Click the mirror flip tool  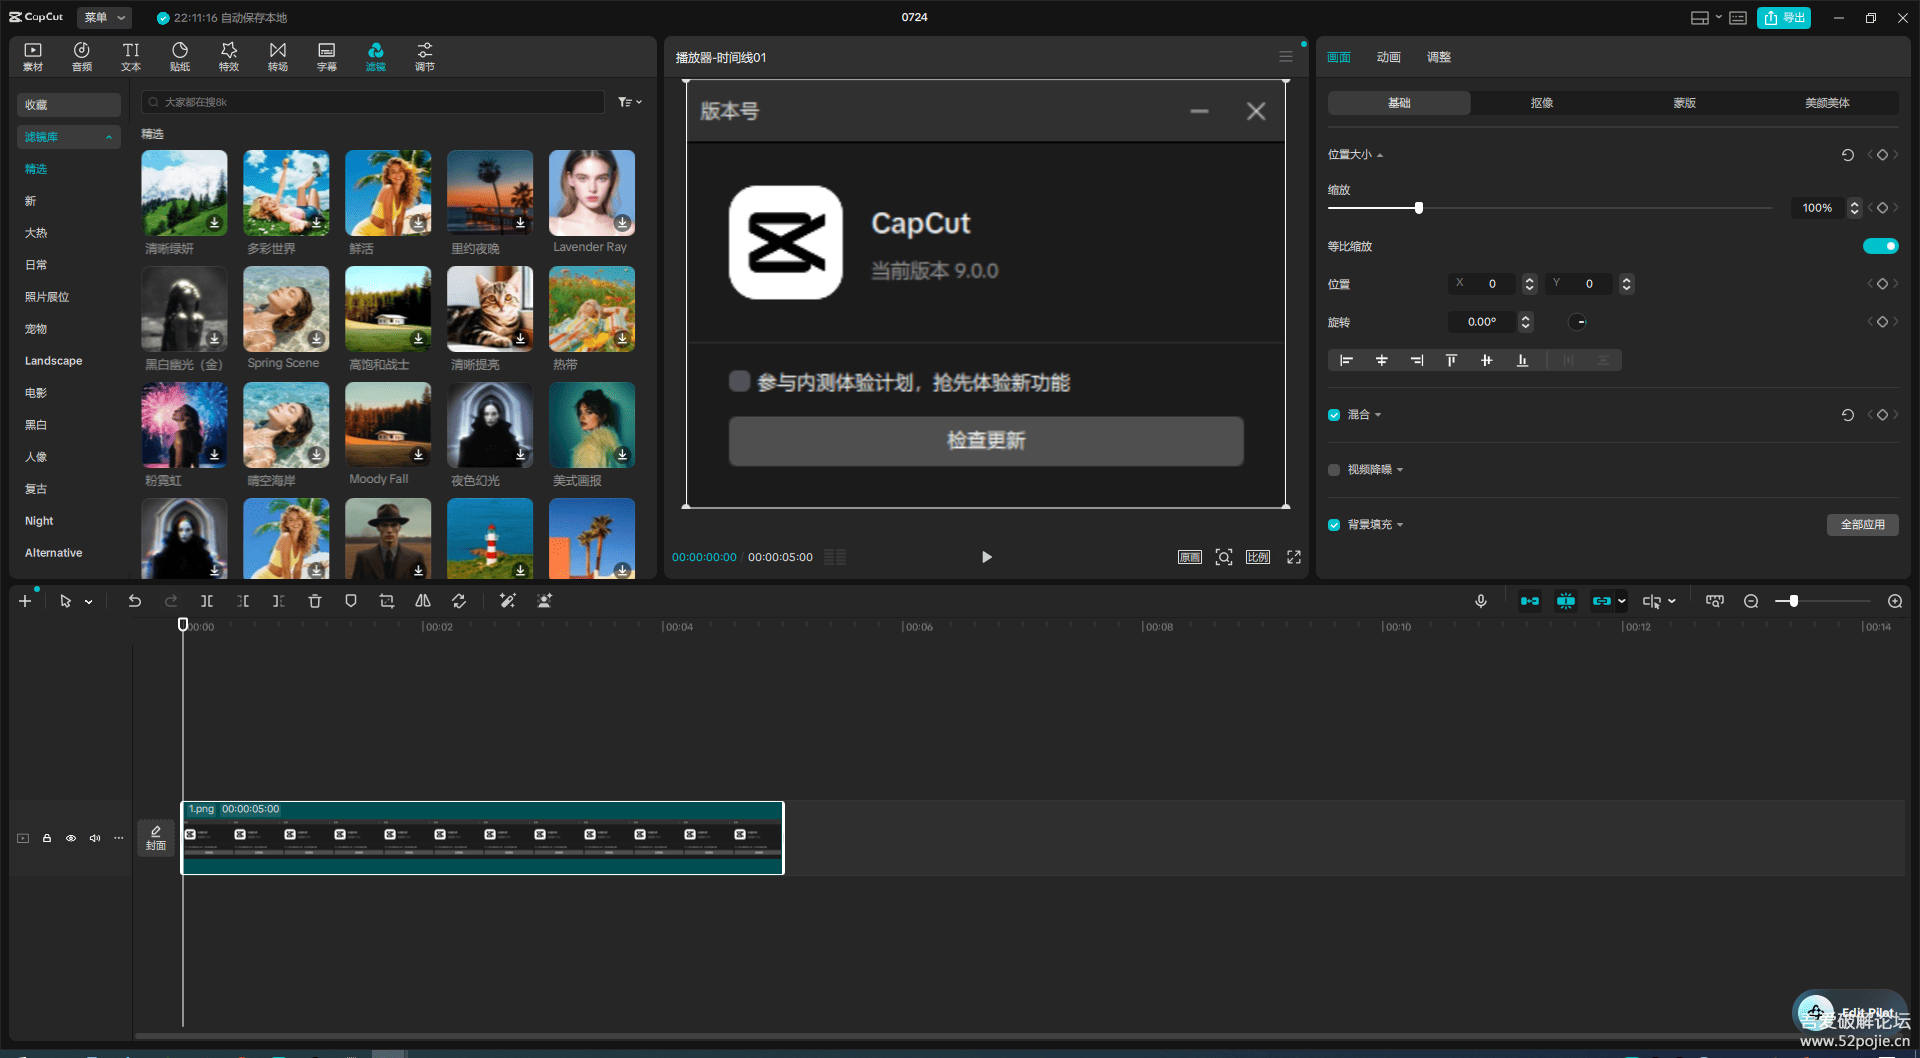pyautogui.click(x=423, y=601)
